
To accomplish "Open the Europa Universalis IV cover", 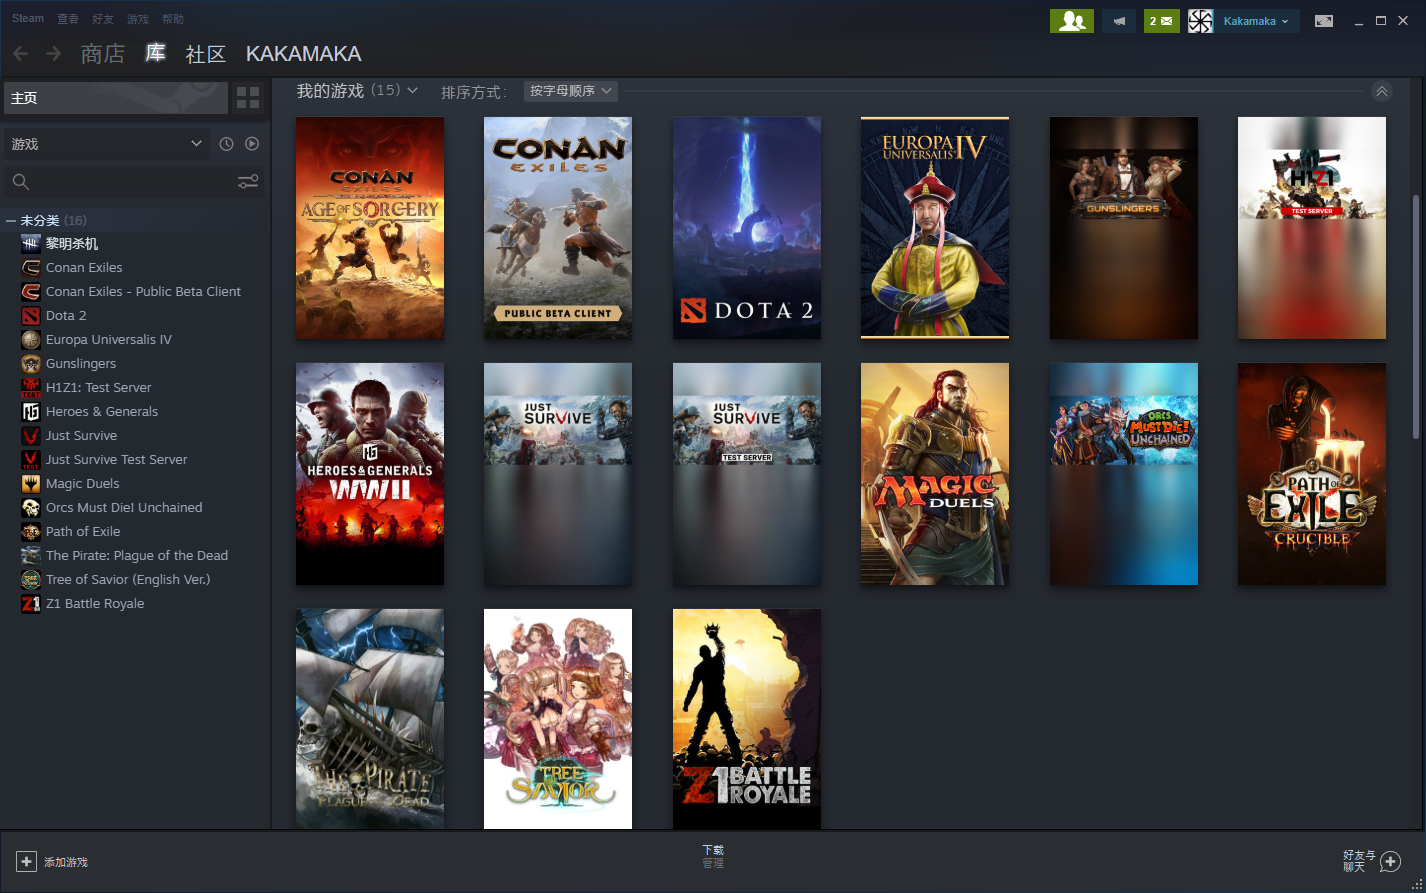I will (x=935, y=228).
